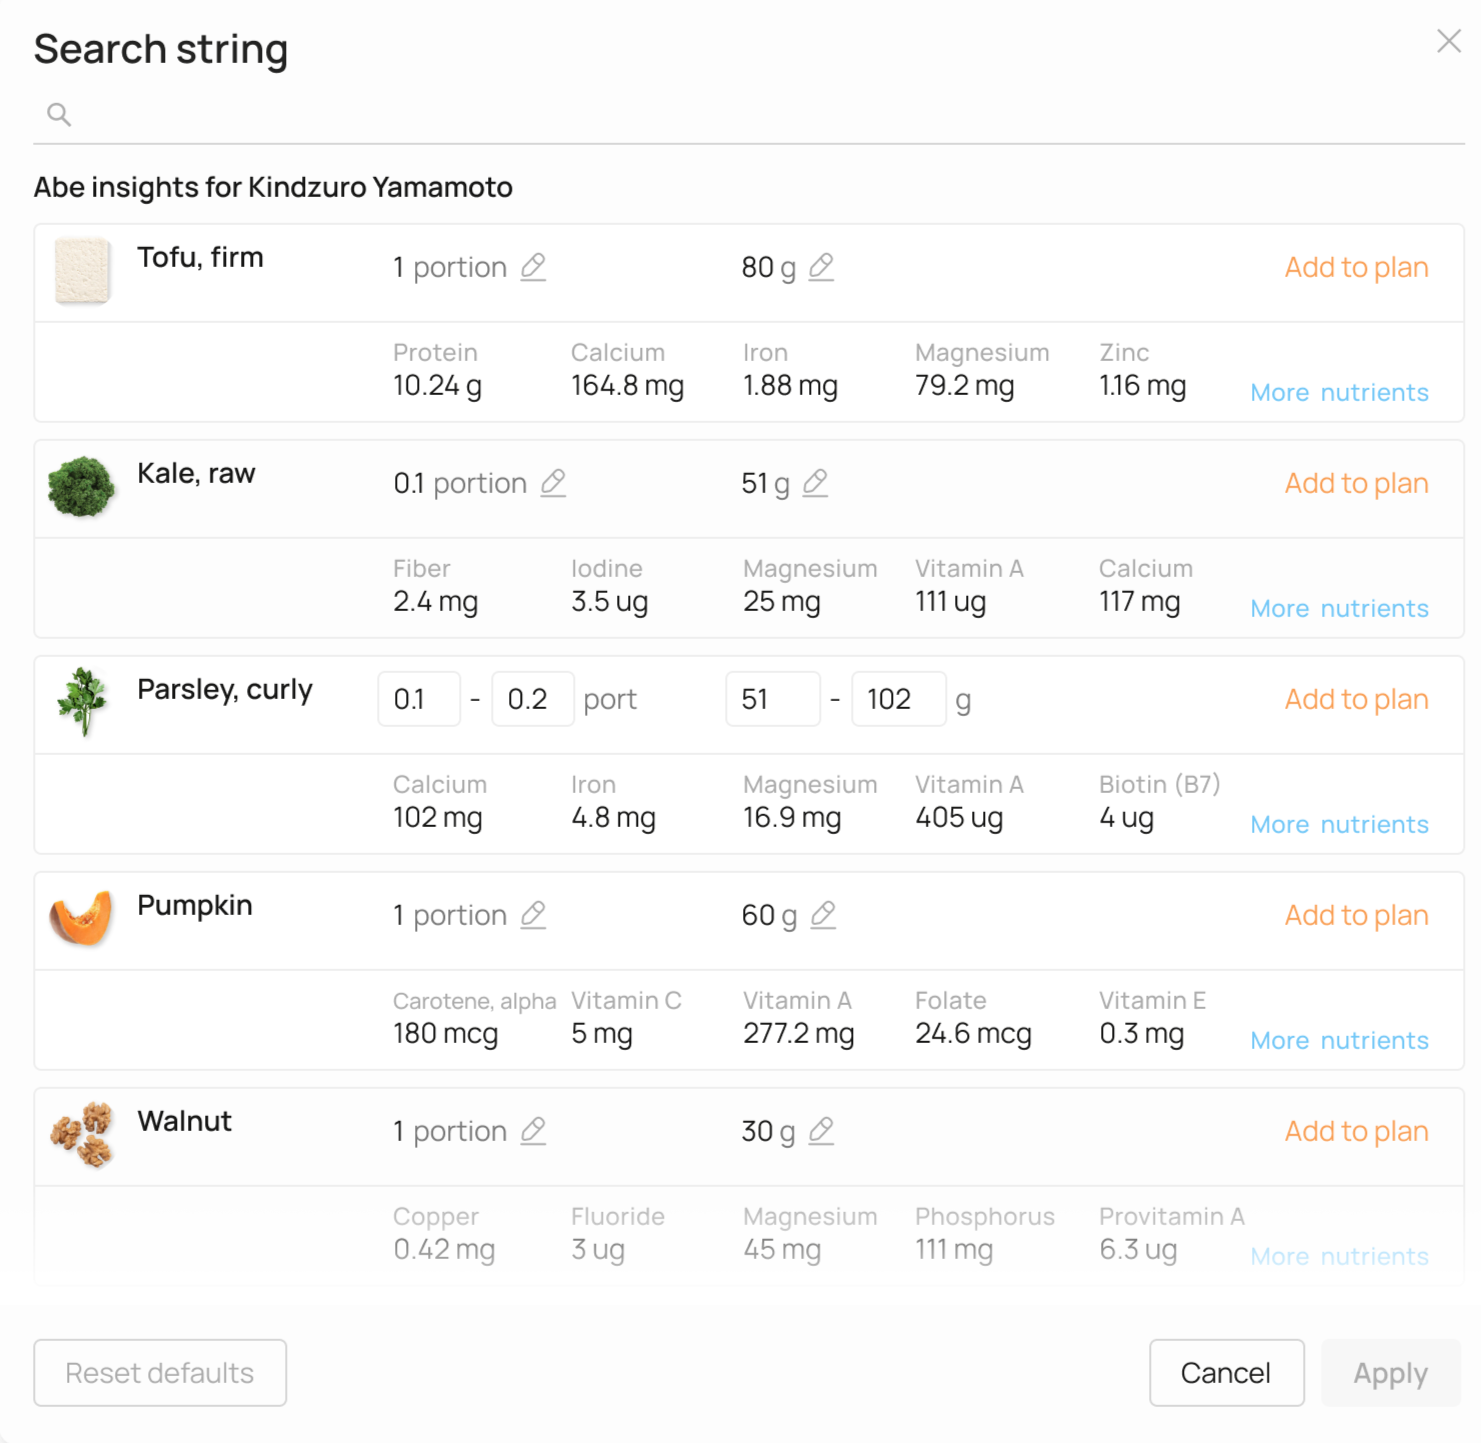Viewport: 1481px width, 1443px height.
Task: Expand More nutrients for Kale, raw
Action: tap(1339, 609)
